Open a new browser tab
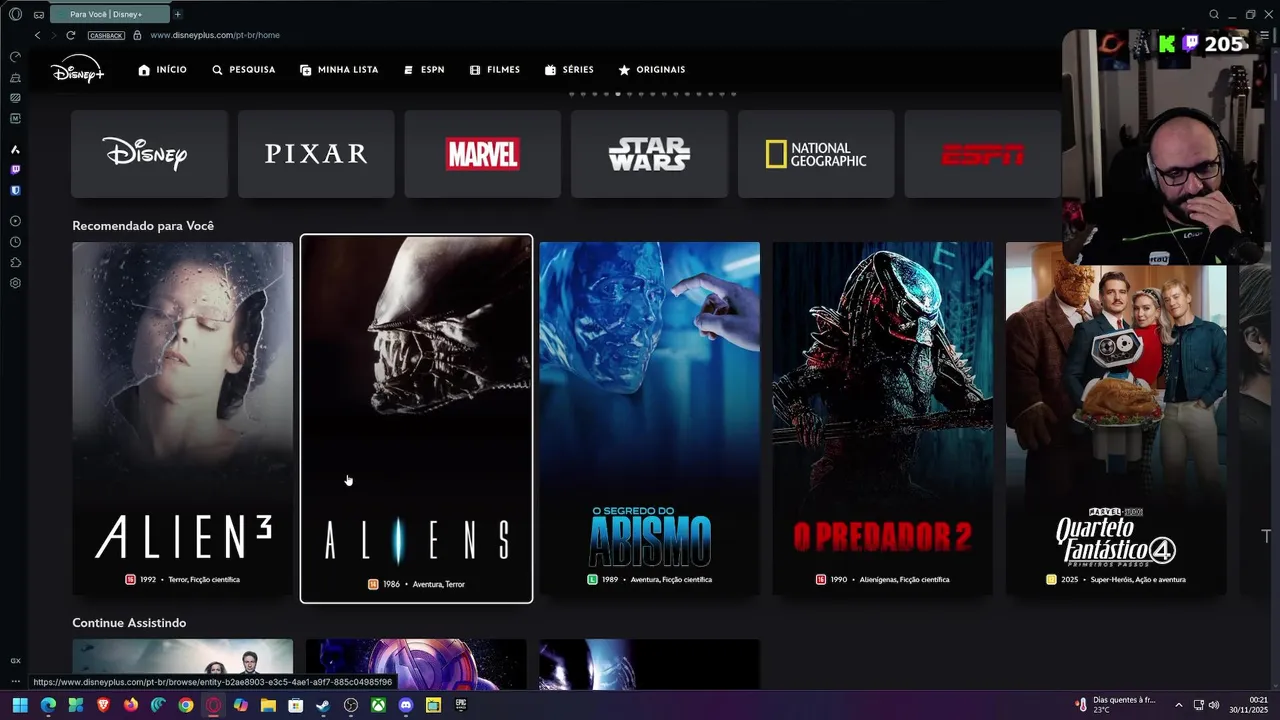1280x720 pixels. pos(178,14)
